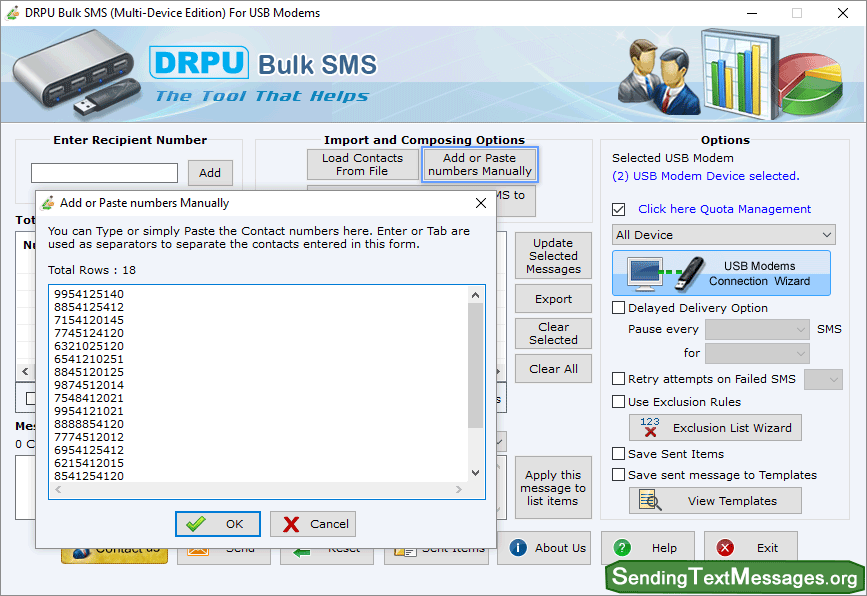Click the numbers list vertical scrollbar thumb
Image resolution: width=867 pixels, height=596 pixels.
476,365
